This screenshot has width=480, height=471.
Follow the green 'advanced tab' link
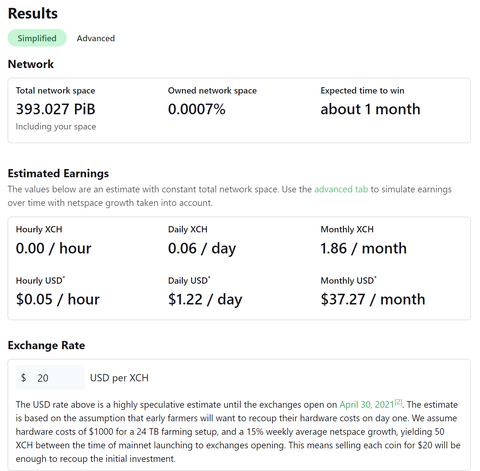tap(341, 189)
